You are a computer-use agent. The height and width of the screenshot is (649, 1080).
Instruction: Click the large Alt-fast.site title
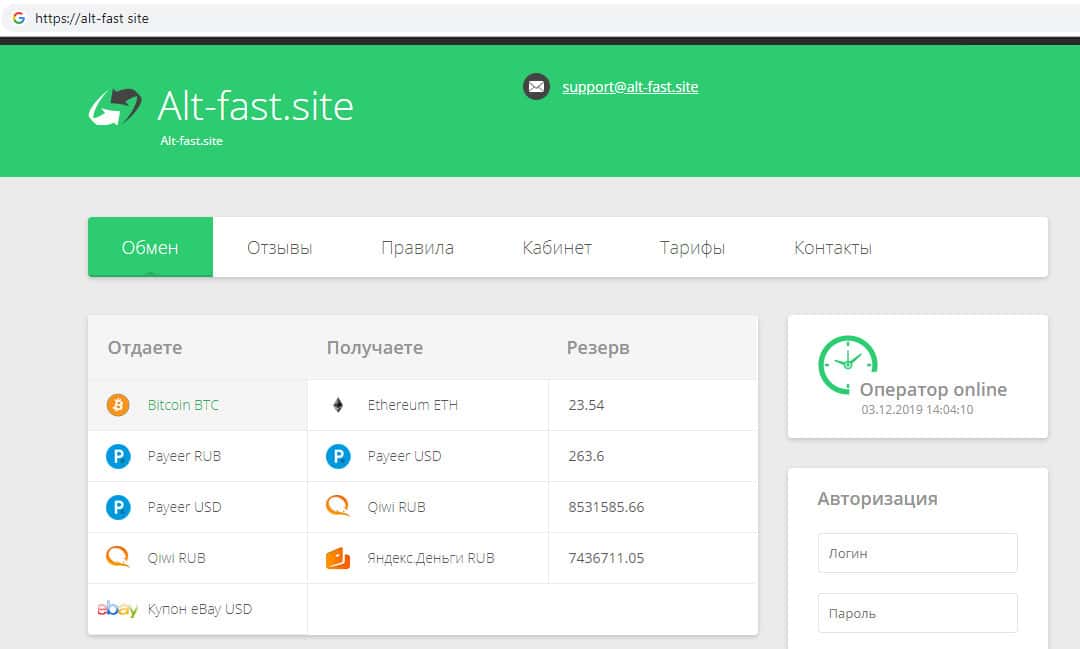pyautogui.click(x=256, y=106)
